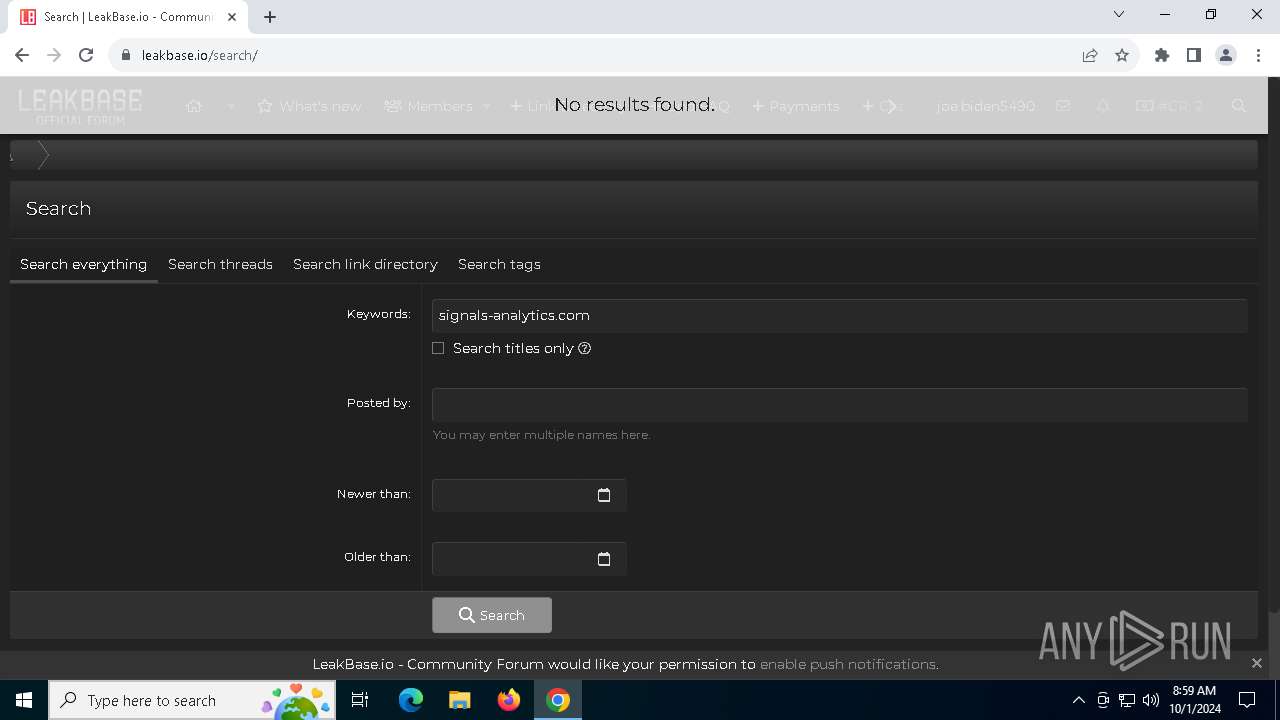Switch to the Search threads tab
1280x720 pixels.
tap(220, 264)
